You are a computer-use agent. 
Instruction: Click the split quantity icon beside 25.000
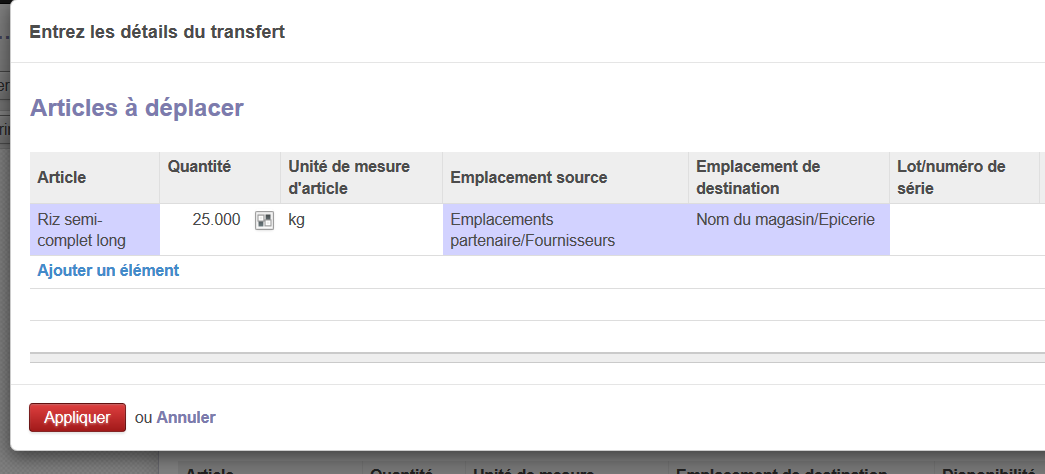click(x=264, y=221)
